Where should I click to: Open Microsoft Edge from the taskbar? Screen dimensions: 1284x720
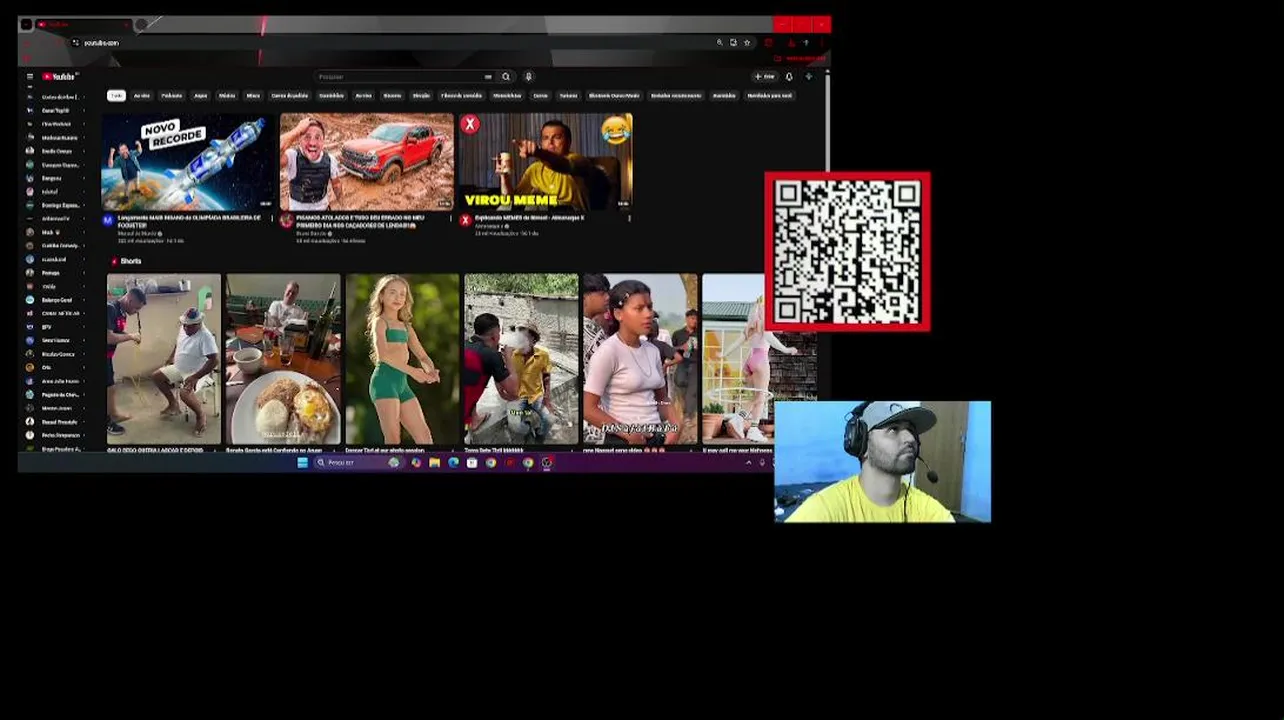click(453, 462)
